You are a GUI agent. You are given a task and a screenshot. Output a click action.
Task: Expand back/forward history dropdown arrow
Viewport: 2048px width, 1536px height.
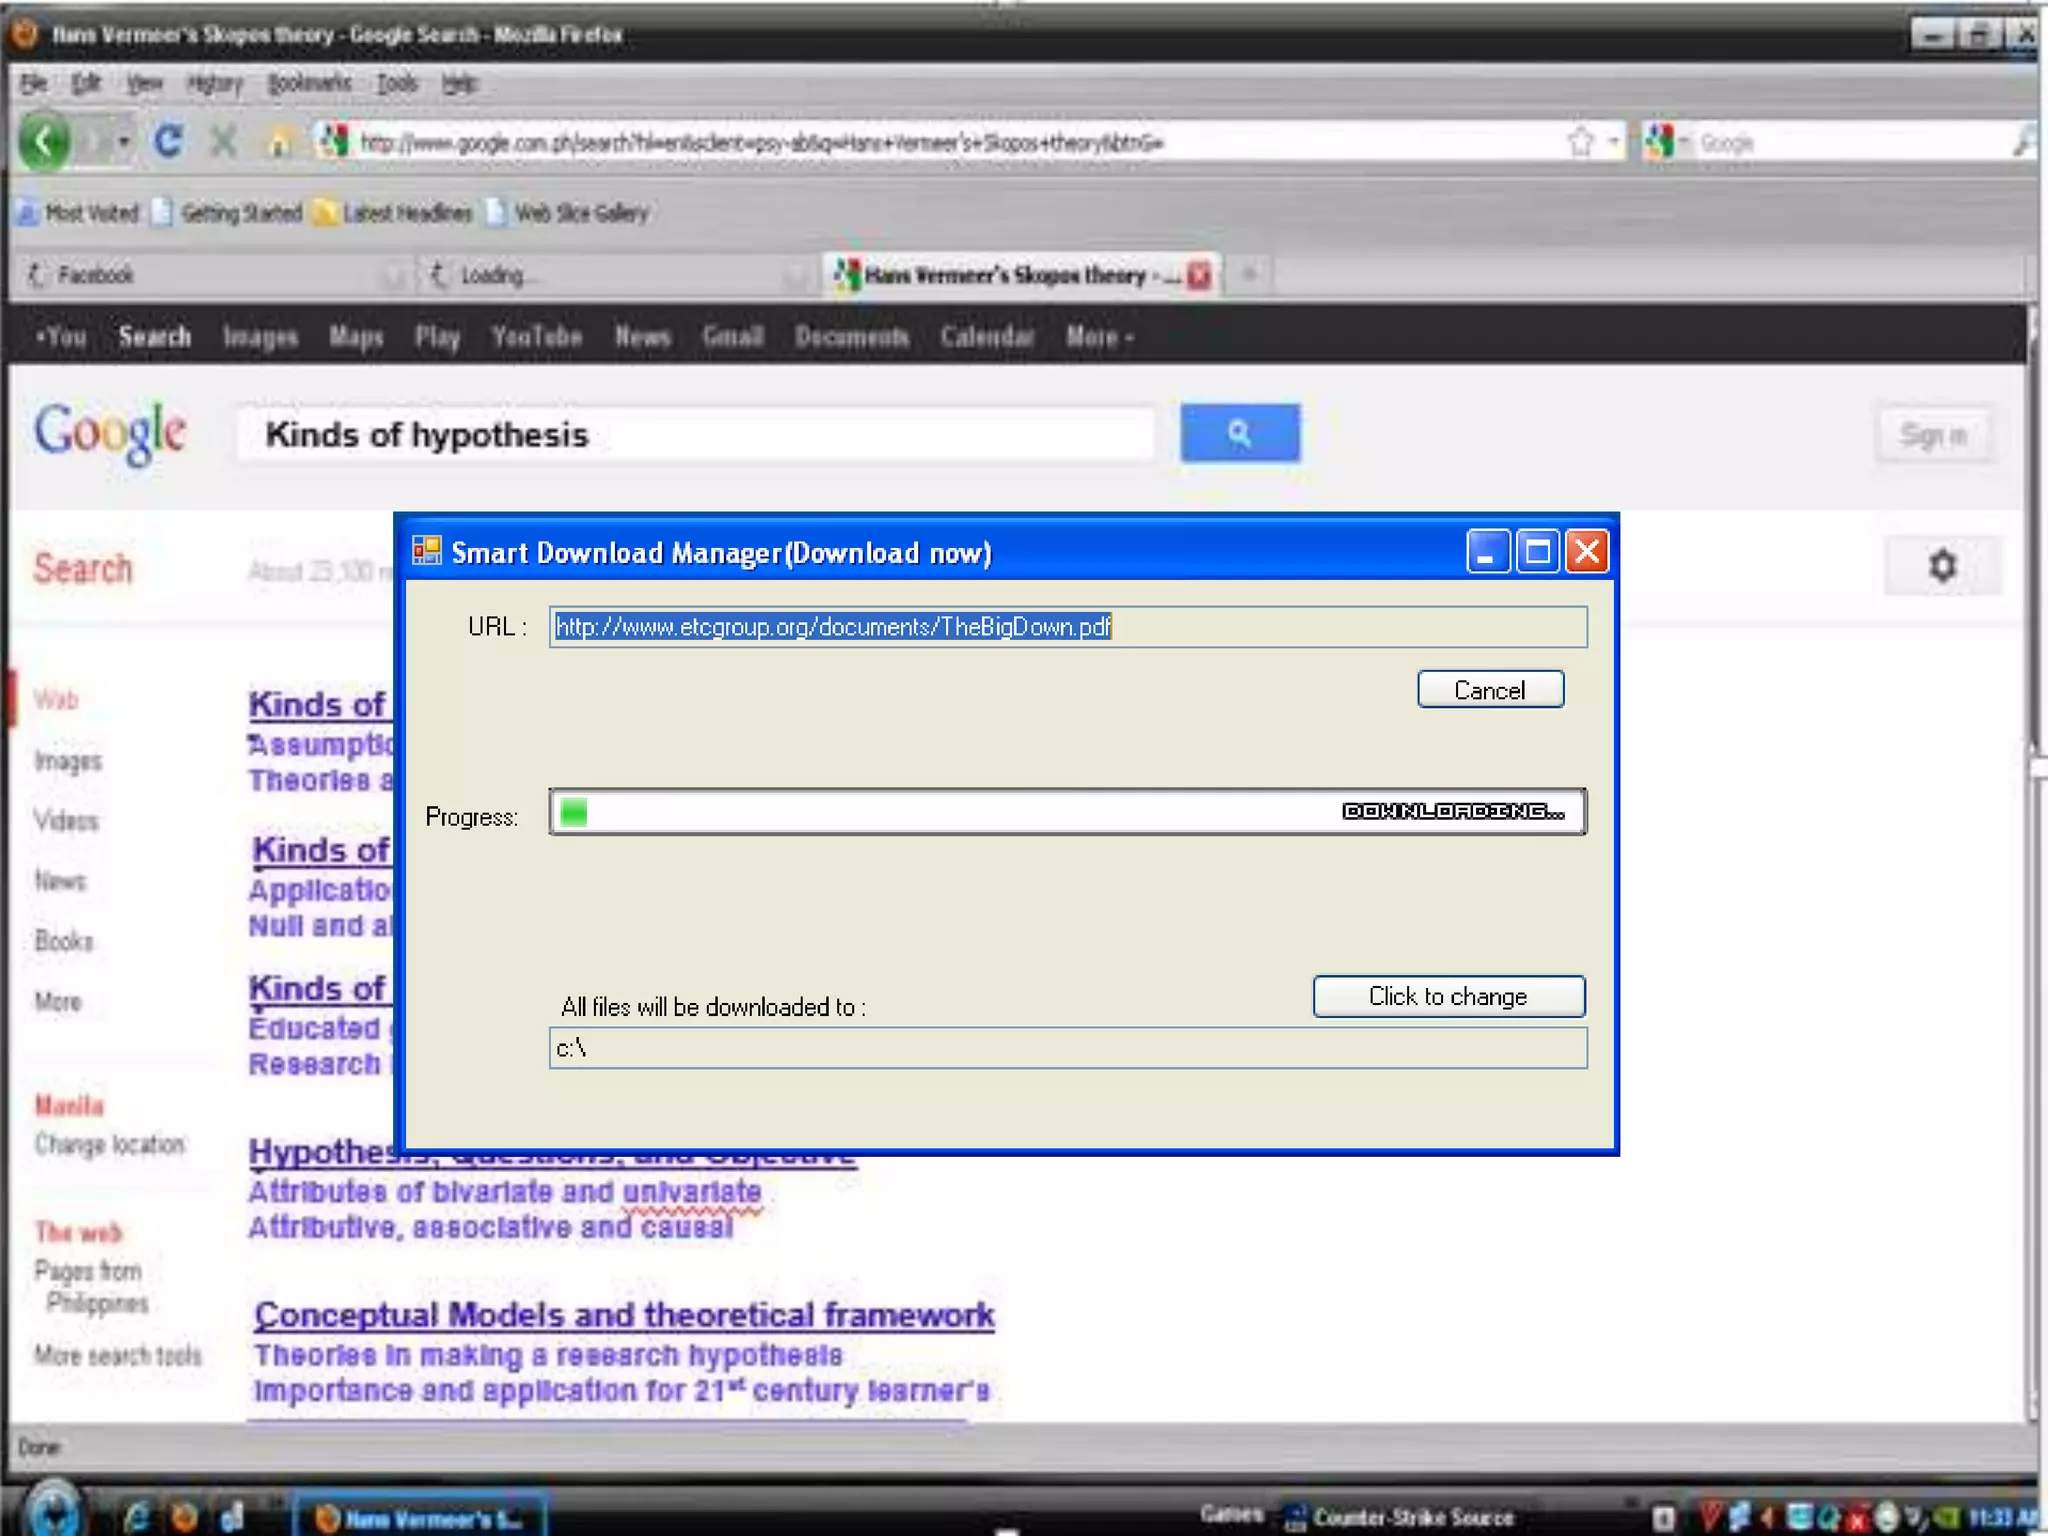(124, 142)
